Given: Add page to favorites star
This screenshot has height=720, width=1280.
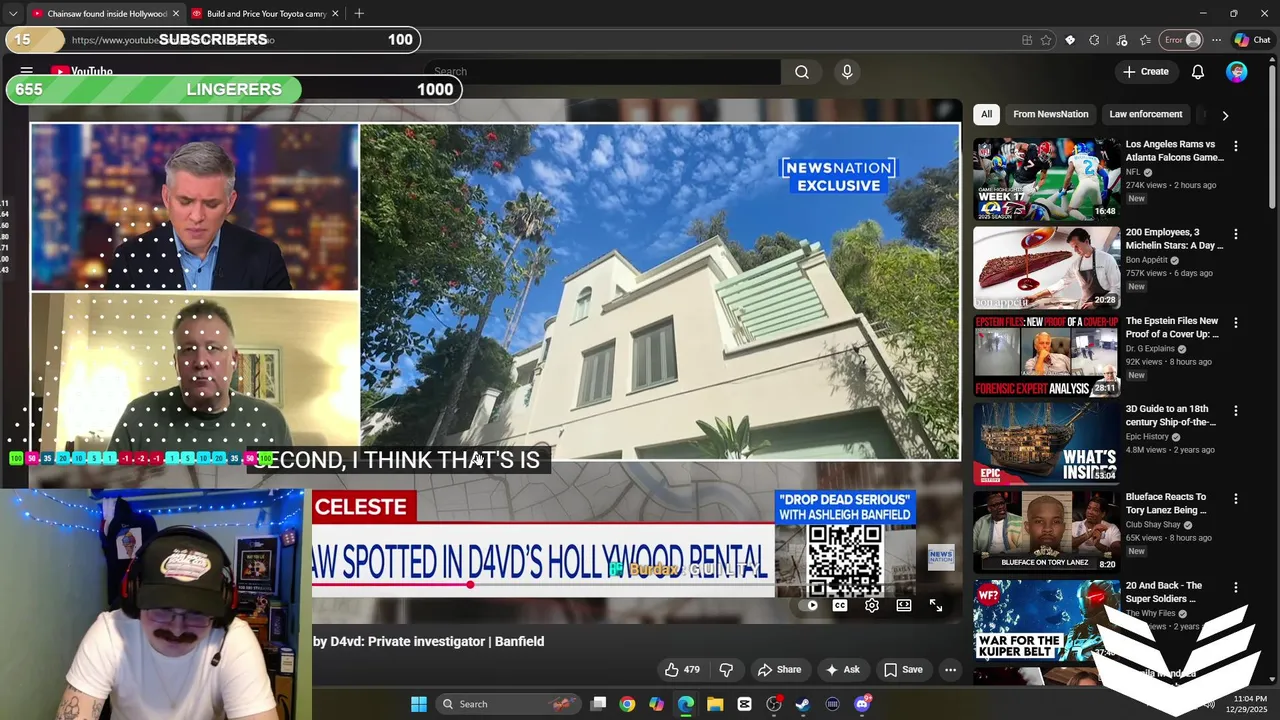Looking at the screenshot, I should (x=1046, y=40).
